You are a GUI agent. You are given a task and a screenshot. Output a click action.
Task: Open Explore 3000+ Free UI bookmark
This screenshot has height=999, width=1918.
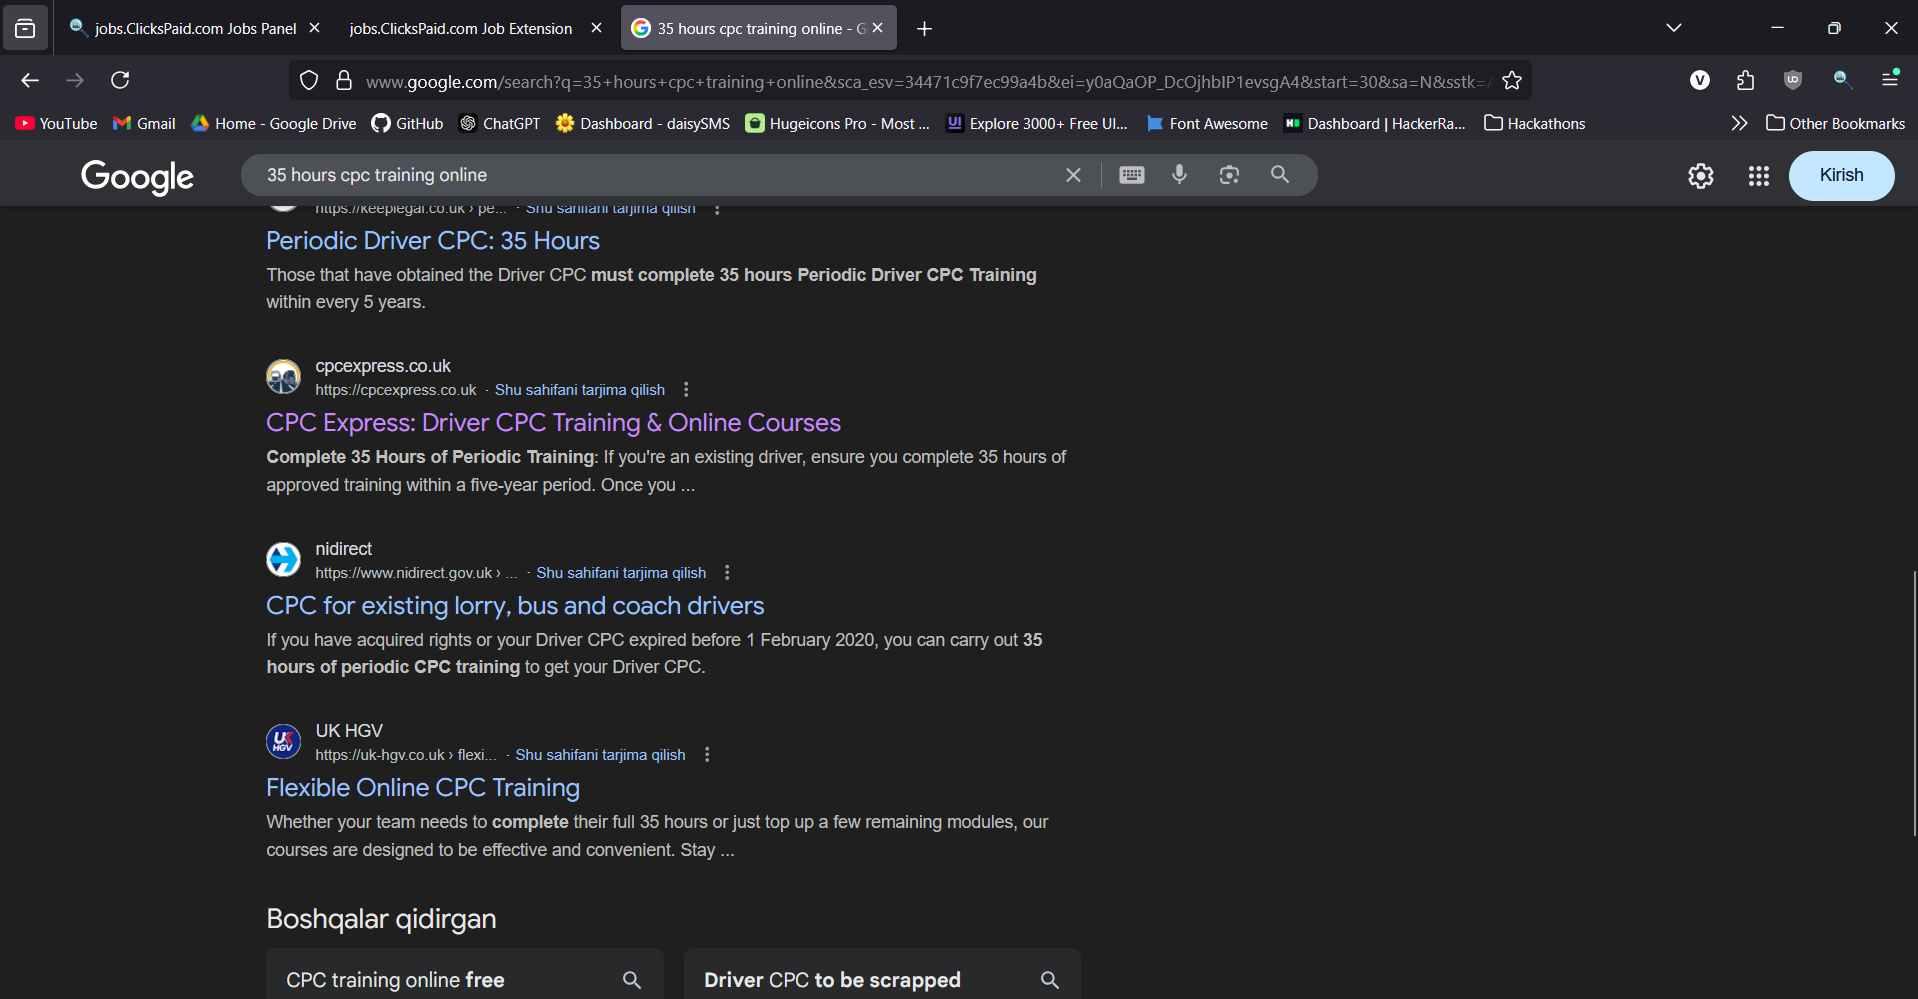pos(1037,123)
